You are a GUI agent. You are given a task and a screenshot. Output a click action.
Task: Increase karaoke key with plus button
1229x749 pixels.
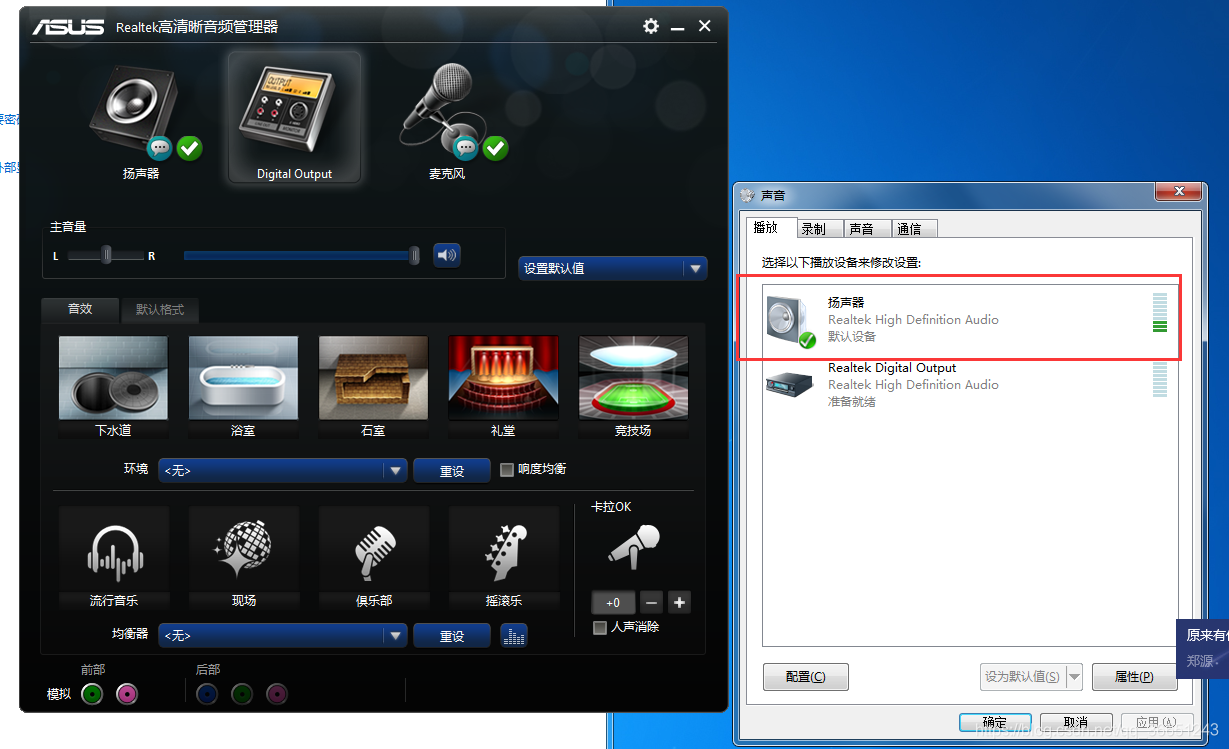coord(680,602)
